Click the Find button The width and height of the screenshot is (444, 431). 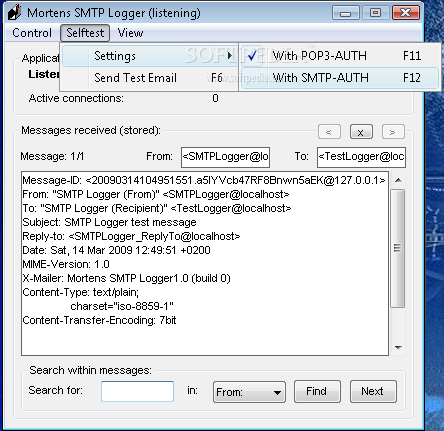click(x=317, y=391)
